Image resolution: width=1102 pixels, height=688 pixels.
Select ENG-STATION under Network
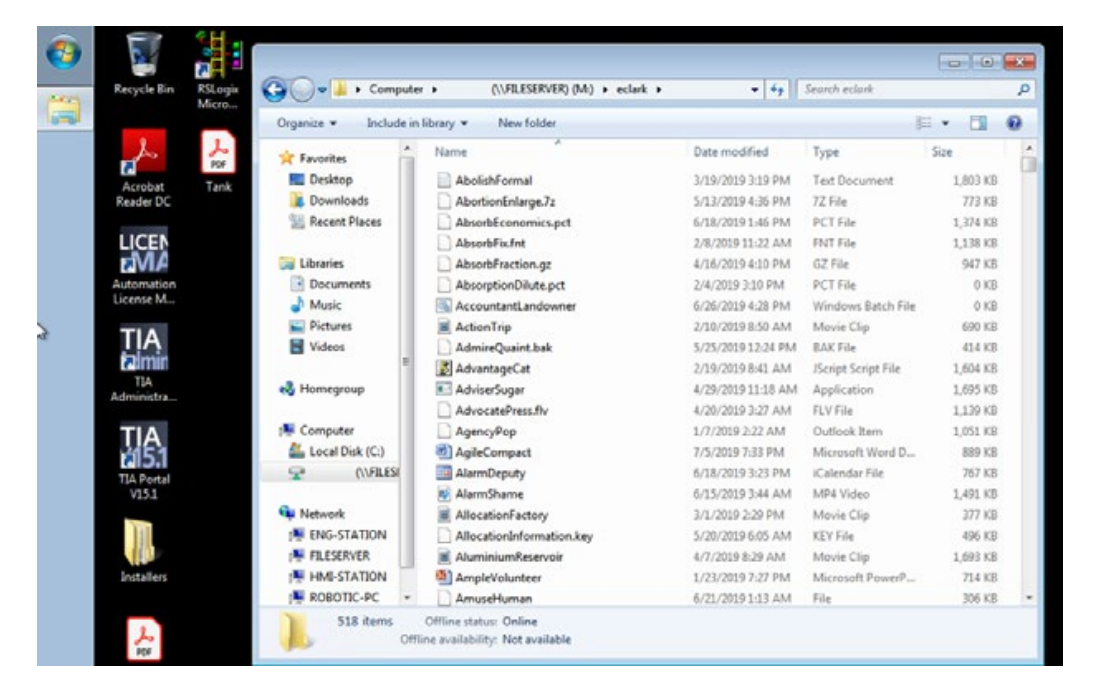(337, 535)
